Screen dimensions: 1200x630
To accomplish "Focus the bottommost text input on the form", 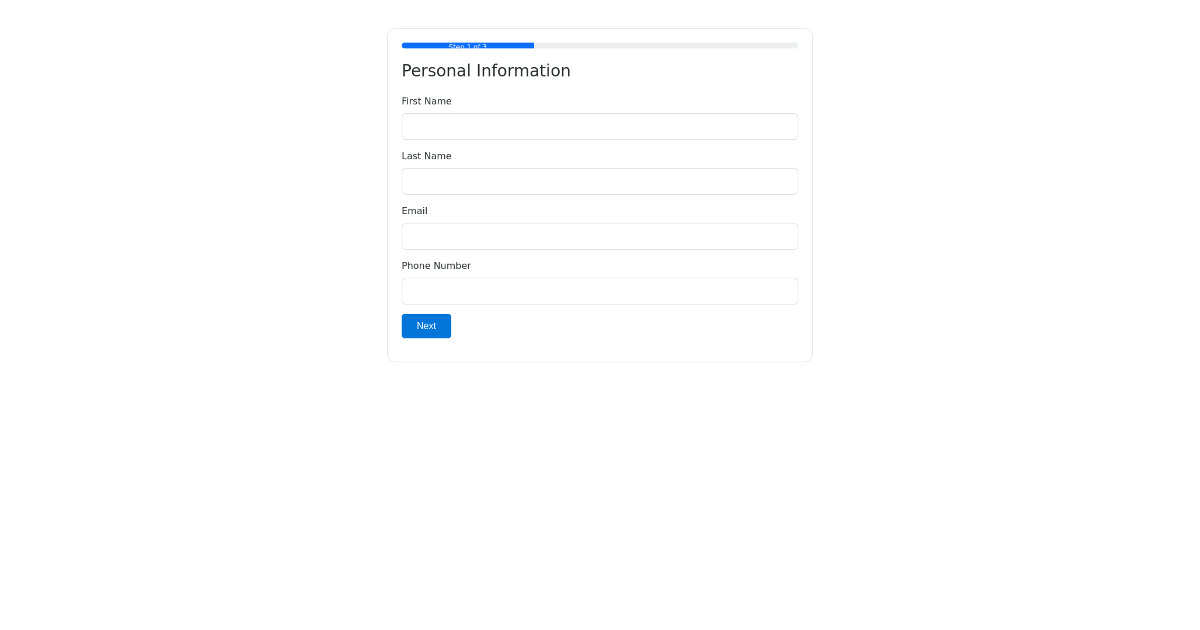I will point(599,291).
